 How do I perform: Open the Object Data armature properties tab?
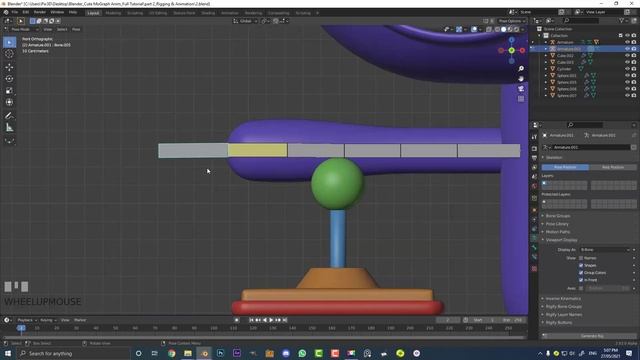pos(534,238)
